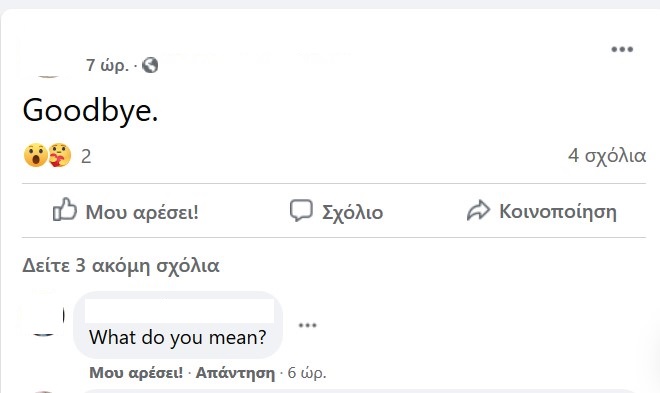Open the post's 7 ώρ. timestamp
Viewport: 660px width, 393px height.
107,66
